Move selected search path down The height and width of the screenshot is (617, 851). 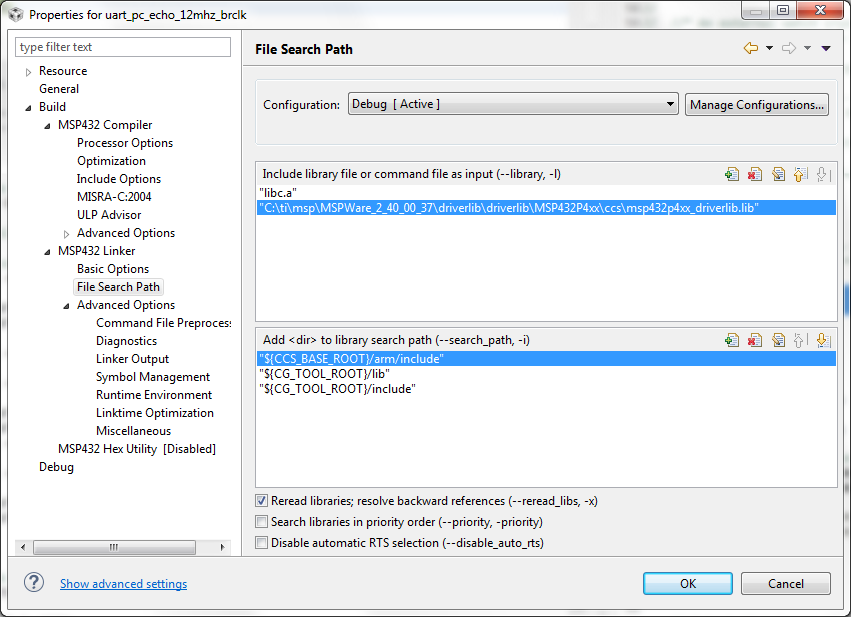(x=823, y=340)
